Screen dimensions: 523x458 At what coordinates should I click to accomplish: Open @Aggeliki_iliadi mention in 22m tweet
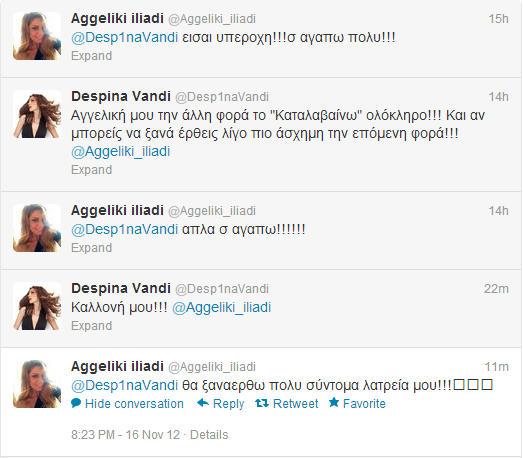coord(221,308)
